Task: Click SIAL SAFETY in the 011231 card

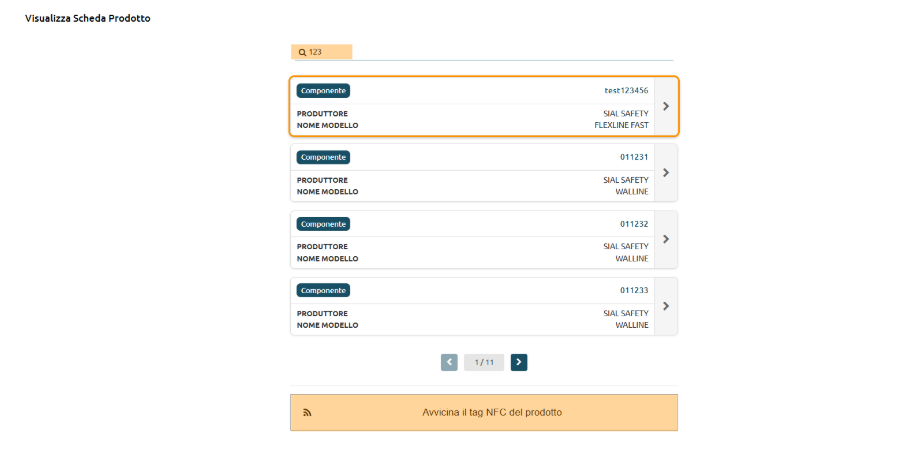Action: point(626,180)
